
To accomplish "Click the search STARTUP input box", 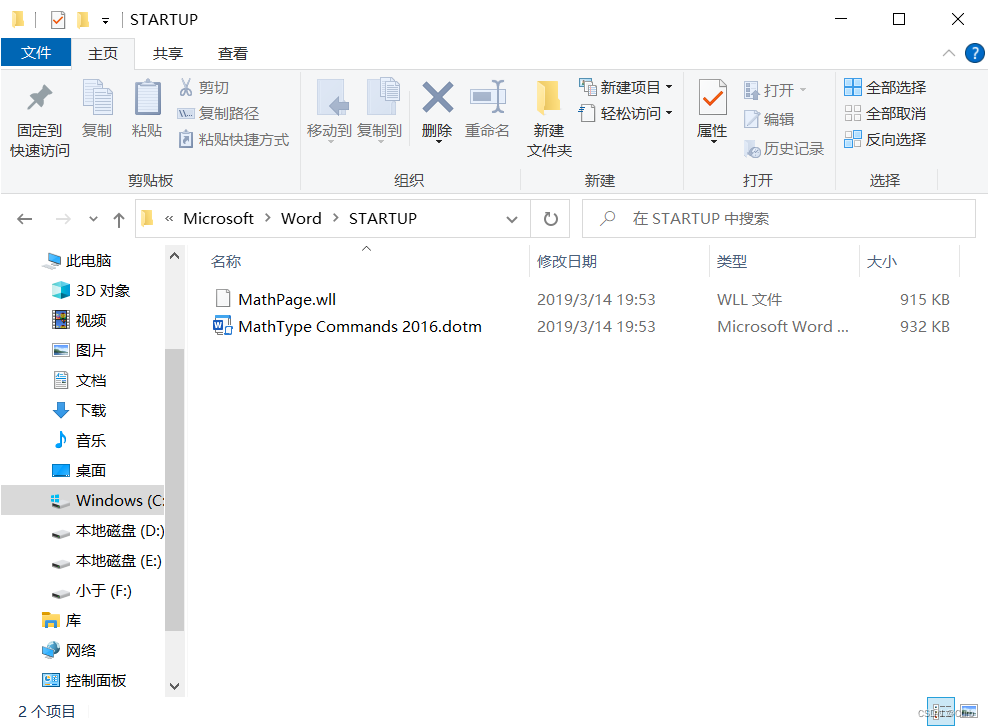I will click(778, 219).
